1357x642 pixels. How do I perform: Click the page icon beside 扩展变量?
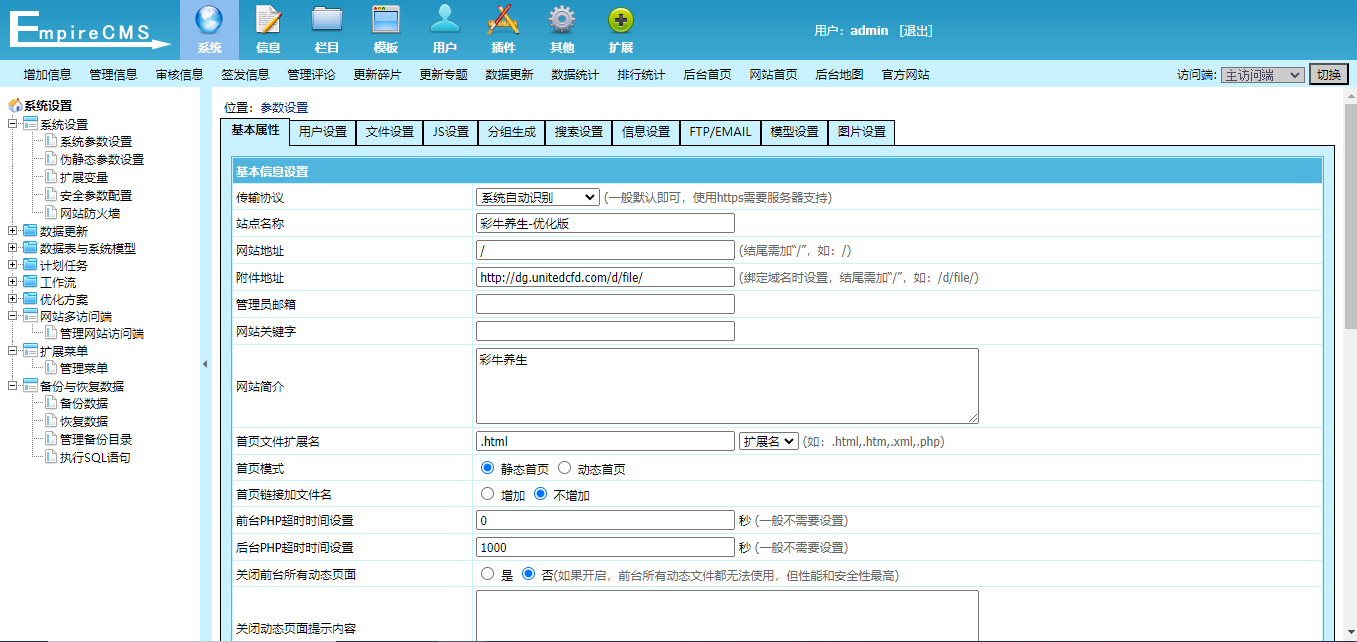(51, 177)
